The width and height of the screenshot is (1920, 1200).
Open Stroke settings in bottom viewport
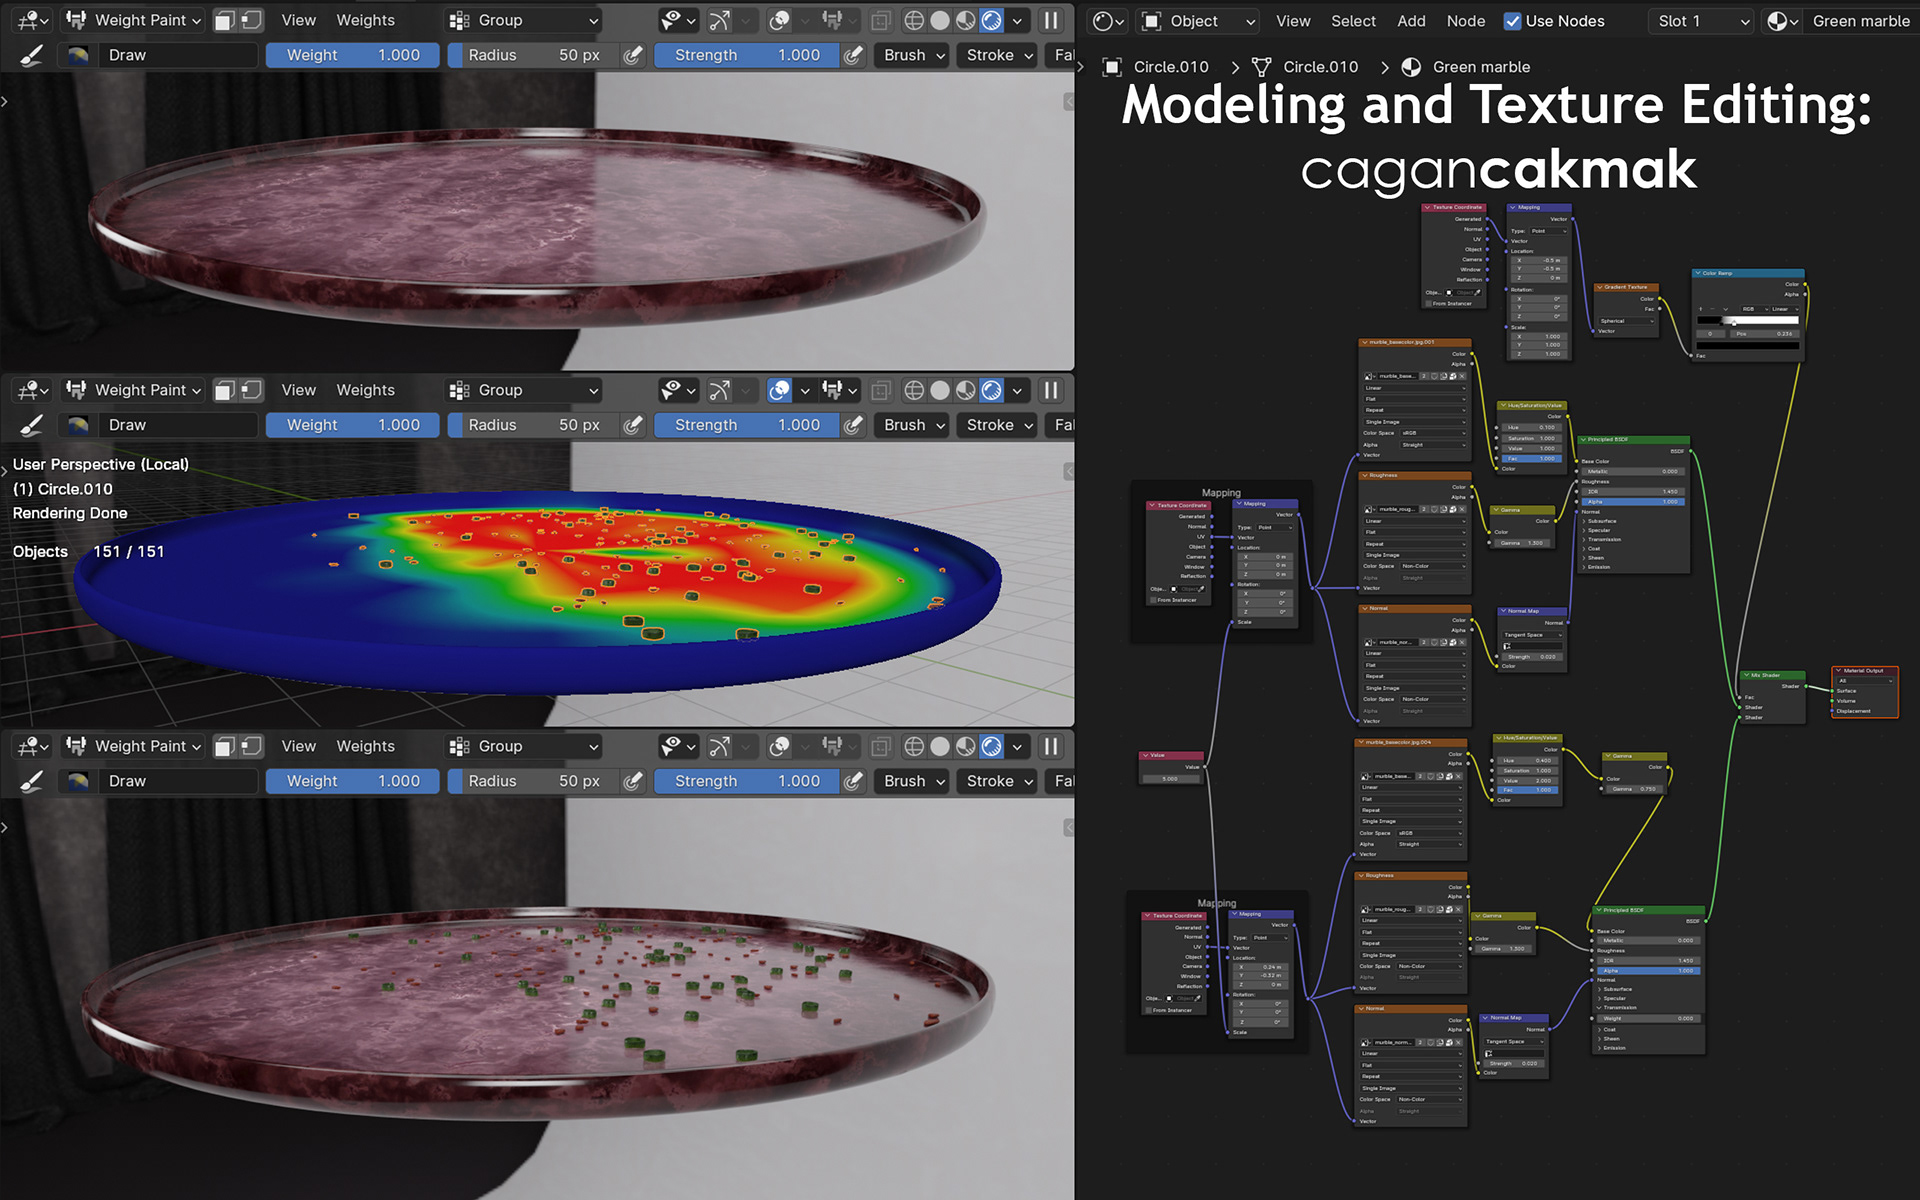point(999,781)
